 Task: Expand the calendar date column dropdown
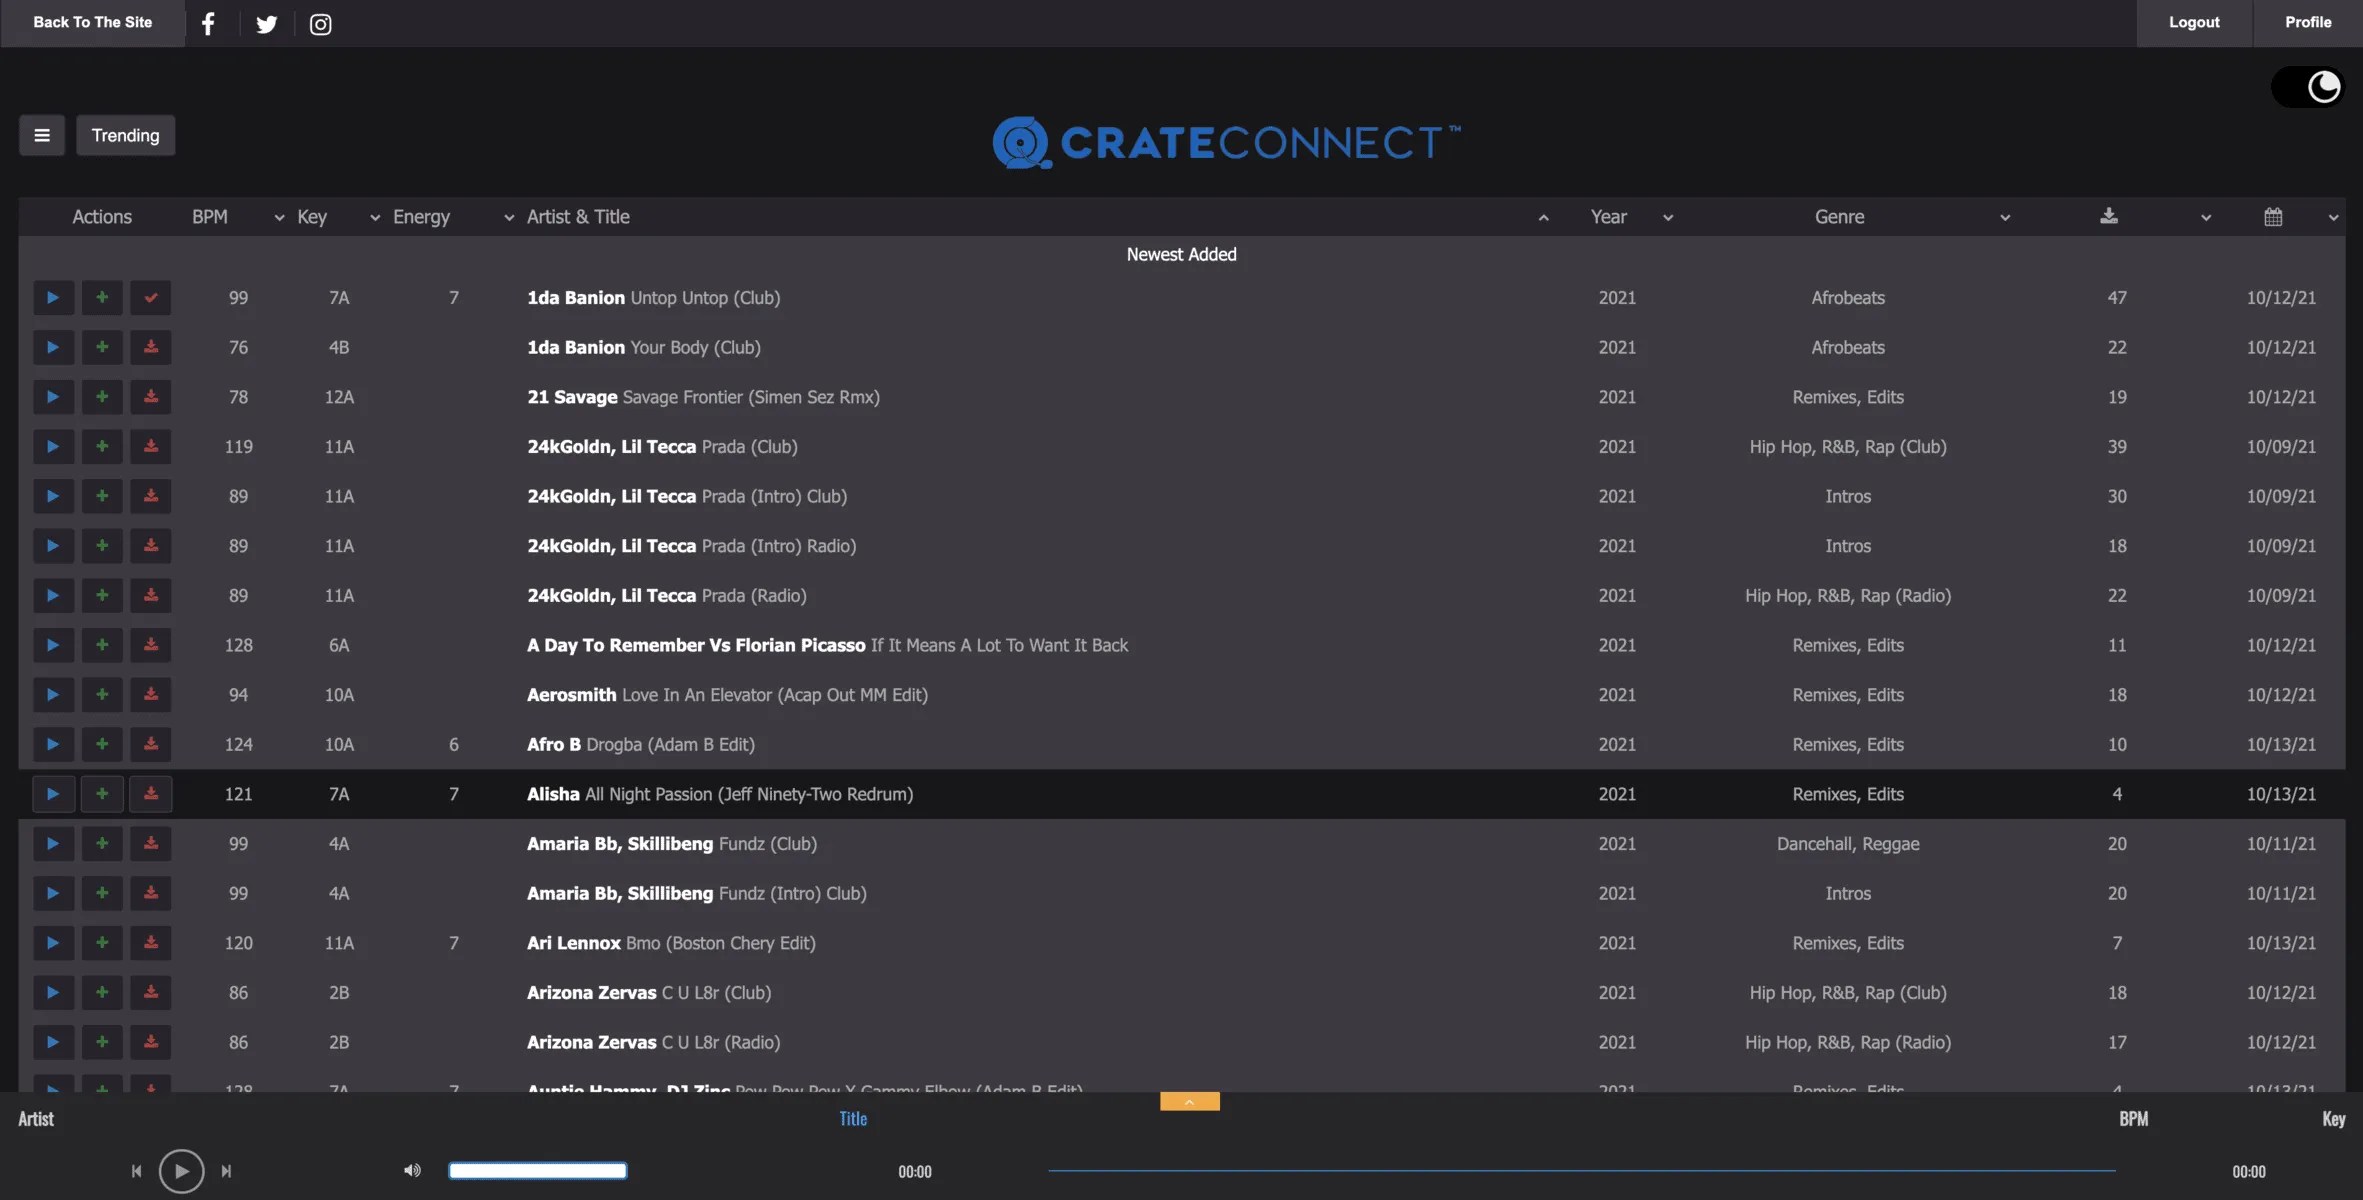(x=2333, y=216)
